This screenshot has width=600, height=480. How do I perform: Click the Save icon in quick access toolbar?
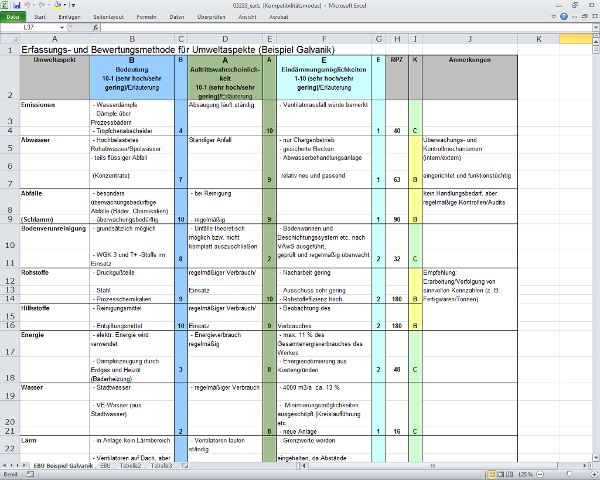click(x=15, y=5)
